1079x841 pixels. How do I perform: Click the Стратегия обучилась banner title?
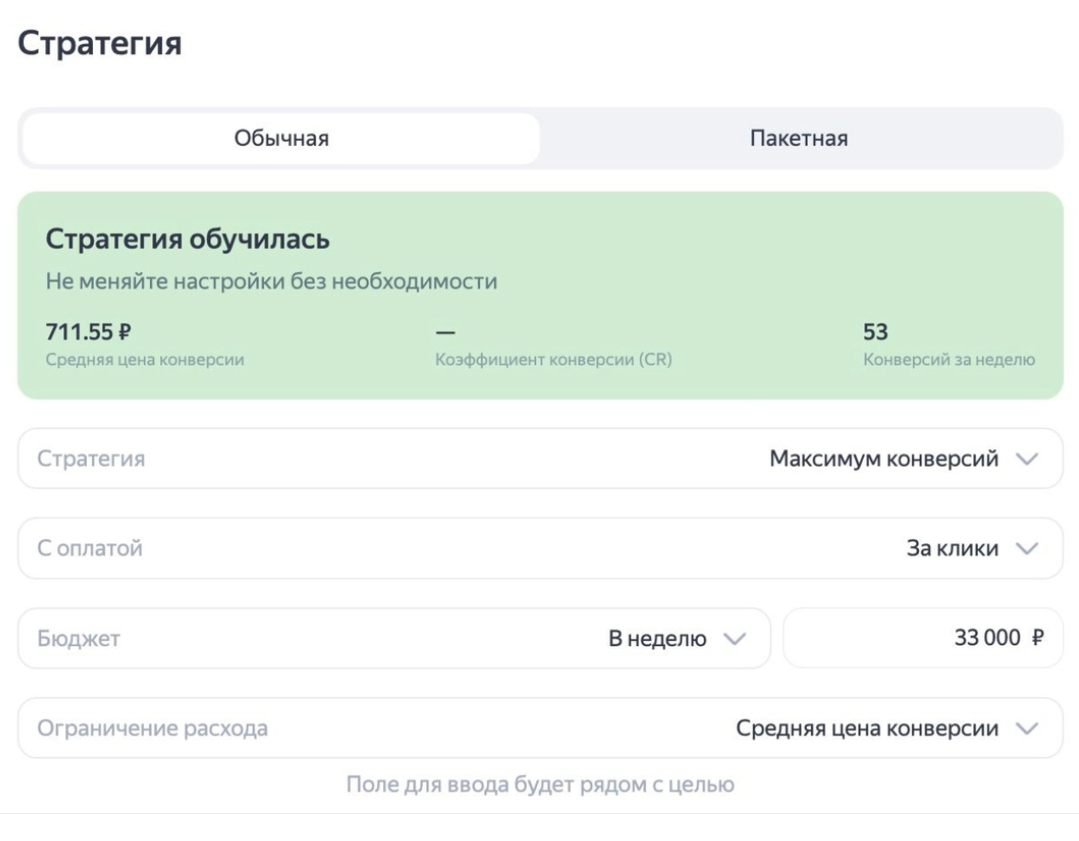tap(188, 240)
